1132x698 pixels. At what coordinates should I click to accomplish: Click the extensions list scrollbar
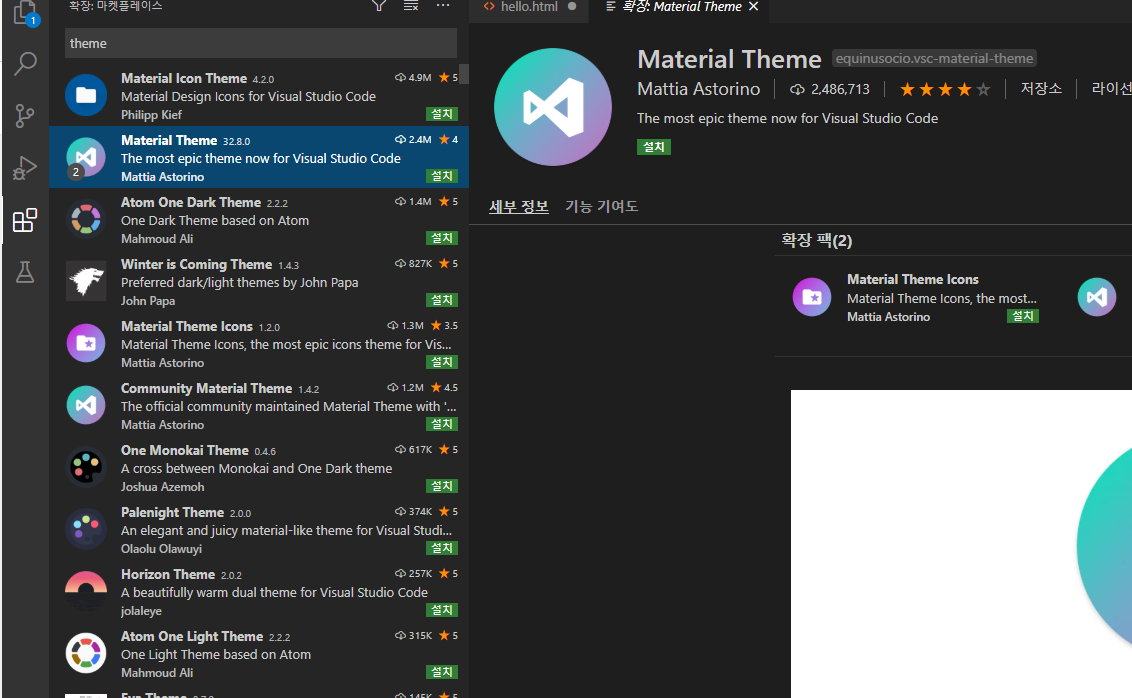[464, 74]
